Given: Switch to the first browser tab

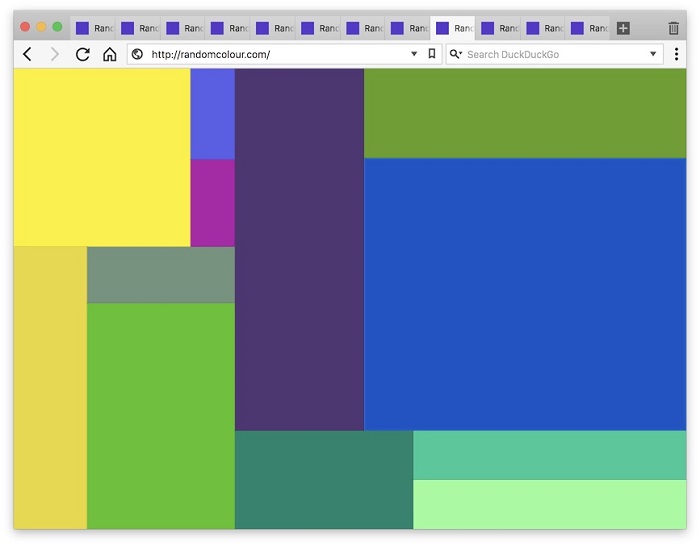Looking at the screenshot, I should tap(95, 28).
